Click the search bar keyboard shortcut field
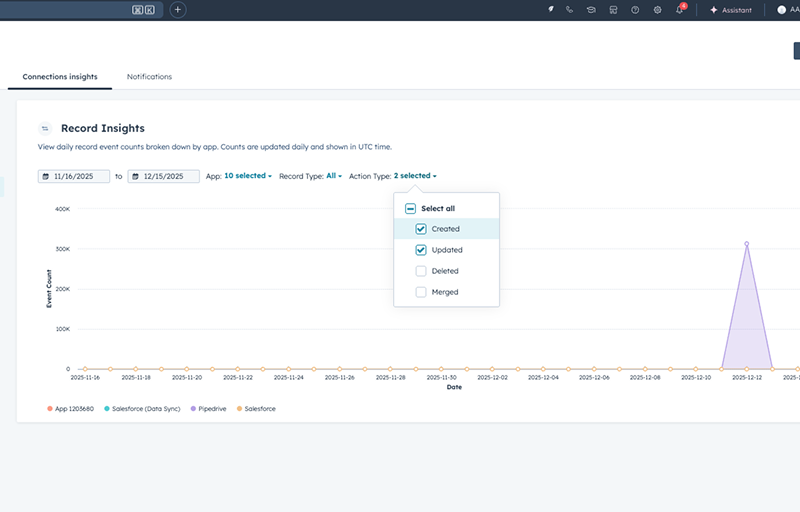This screenshot has height=512, width=800. tap(82, 10)
